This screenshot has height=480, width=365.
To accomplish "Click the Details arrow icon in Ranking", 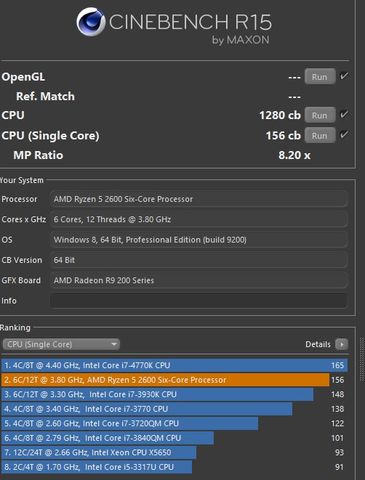I will coord(342,344).
